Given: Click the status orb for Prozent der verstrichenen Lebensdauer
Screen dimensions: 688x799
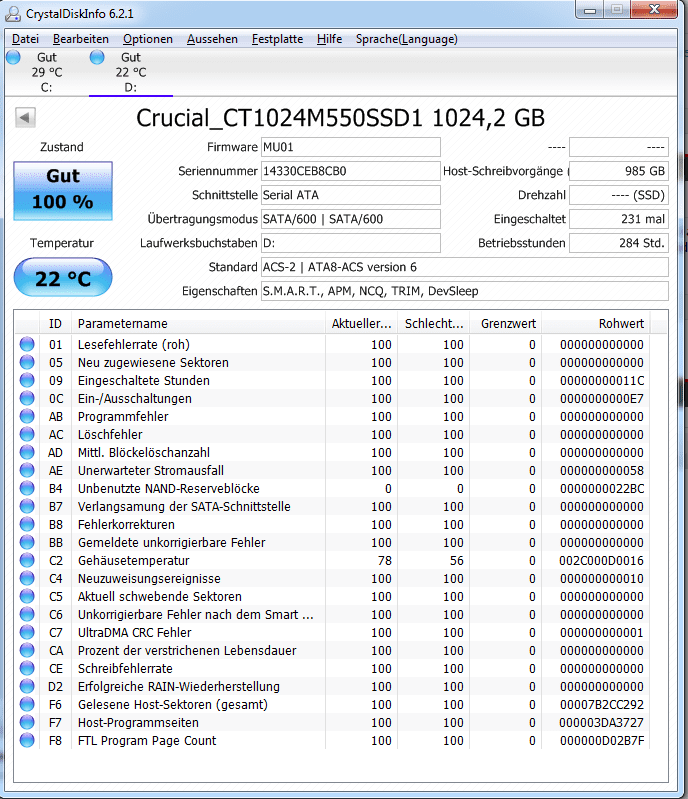Looking at the screenshot, I should [27, 650].
